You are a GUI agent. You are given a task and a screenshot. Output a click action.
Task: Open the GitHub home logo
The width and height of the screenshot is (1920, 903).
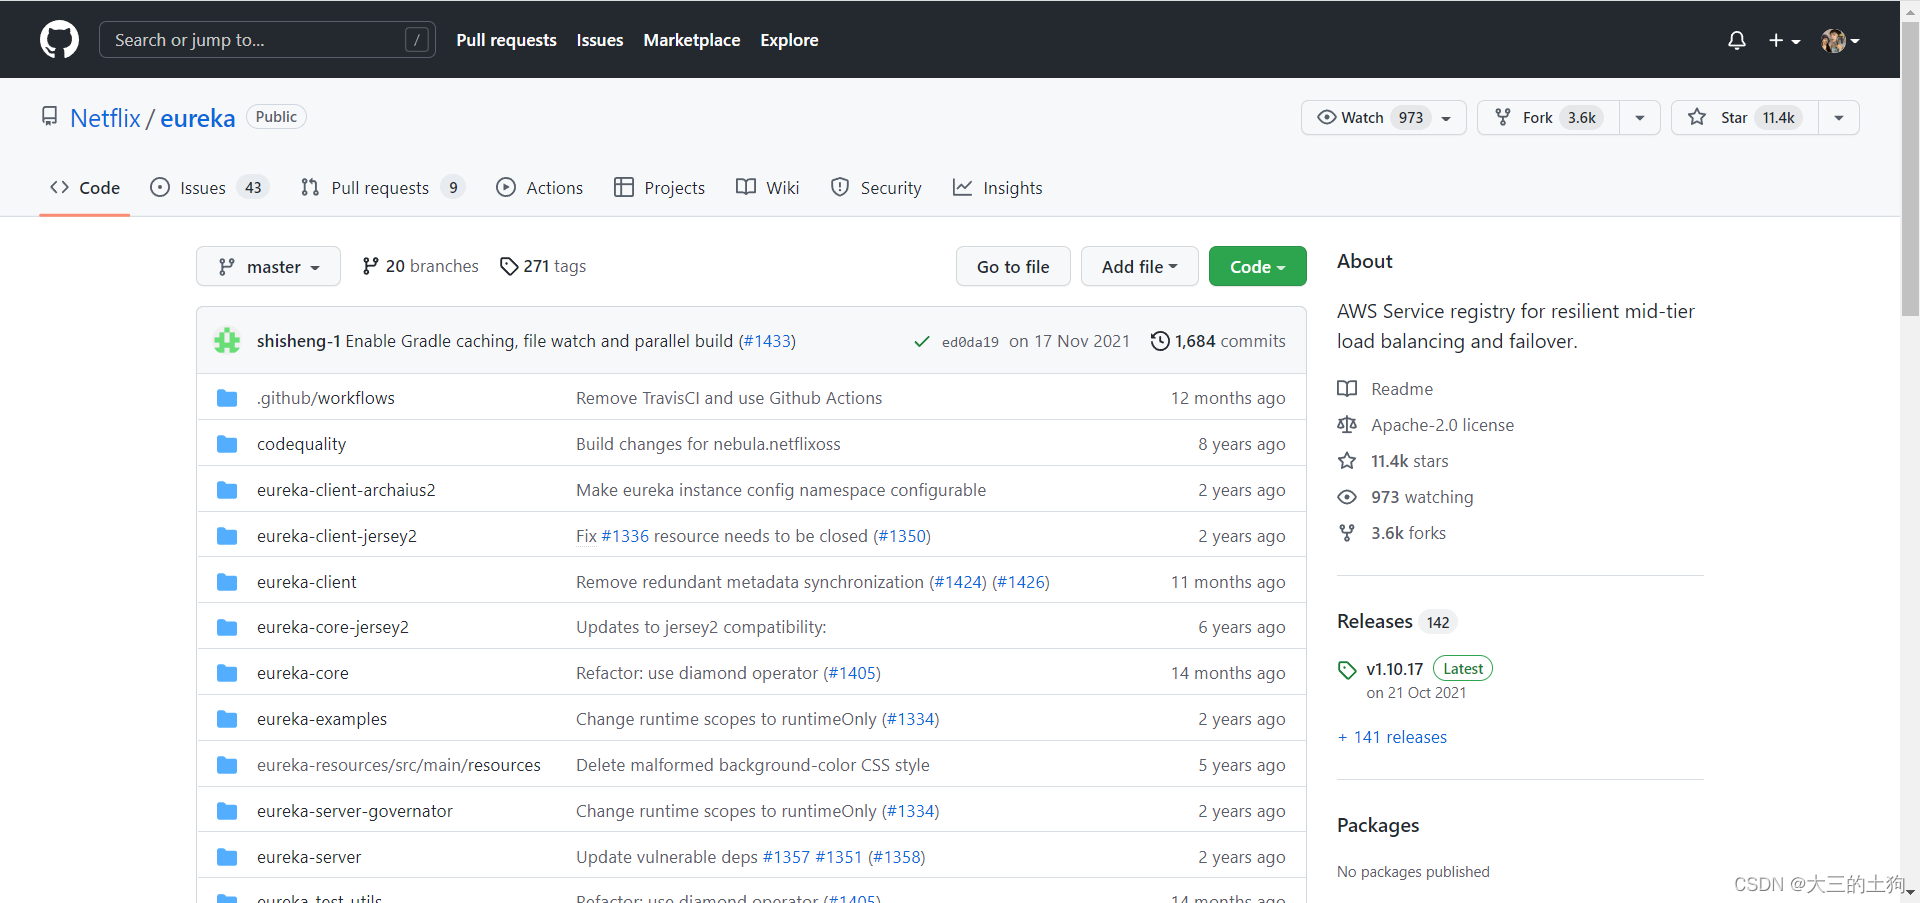(x=59, y=40)
